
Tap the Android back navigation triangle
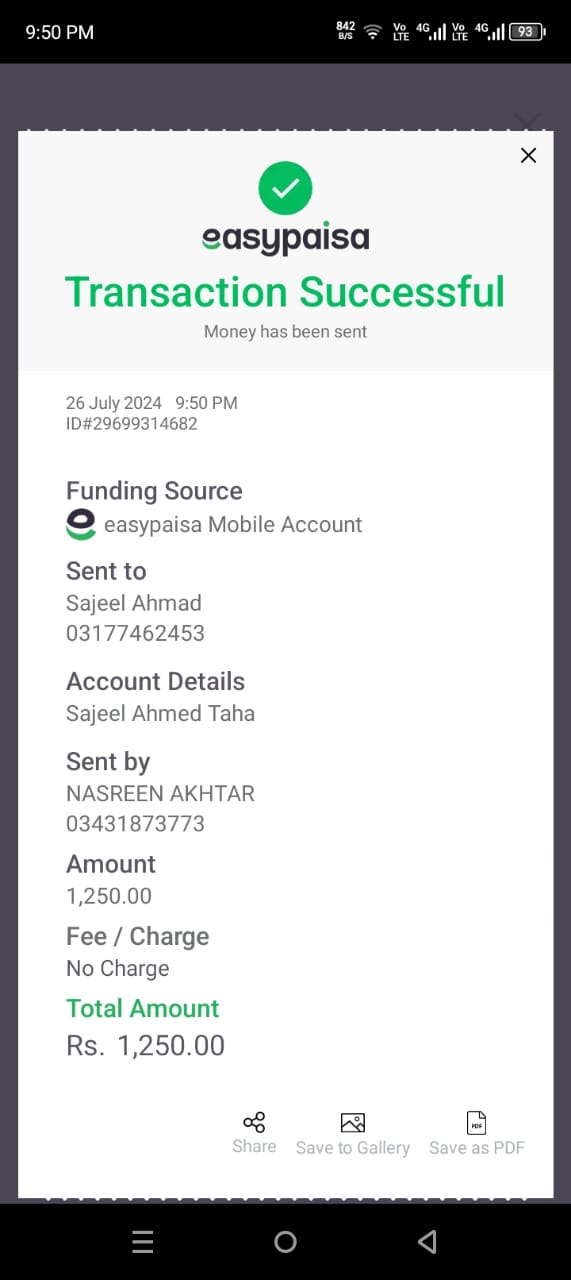427,1242
